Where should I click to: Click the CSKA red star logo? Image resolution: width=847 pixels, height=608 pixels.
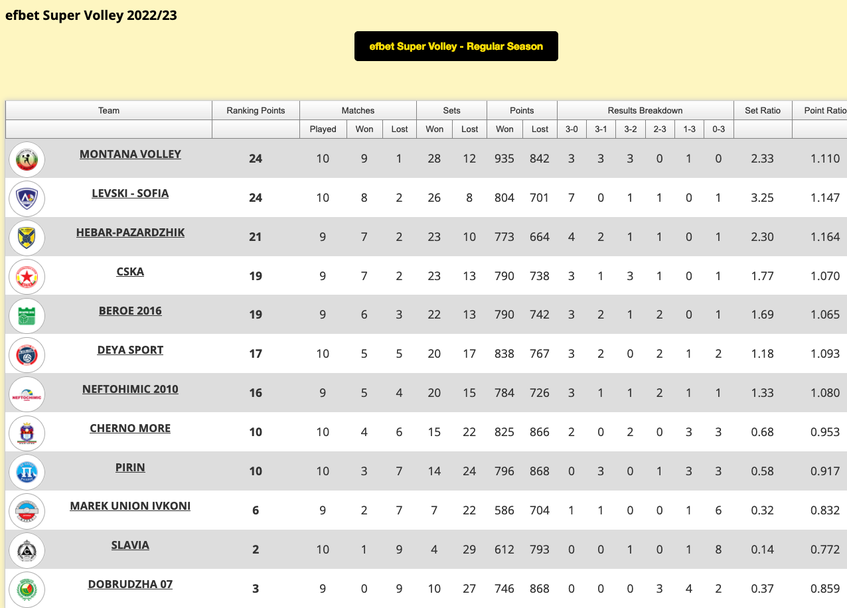click(x=26, y=276)
